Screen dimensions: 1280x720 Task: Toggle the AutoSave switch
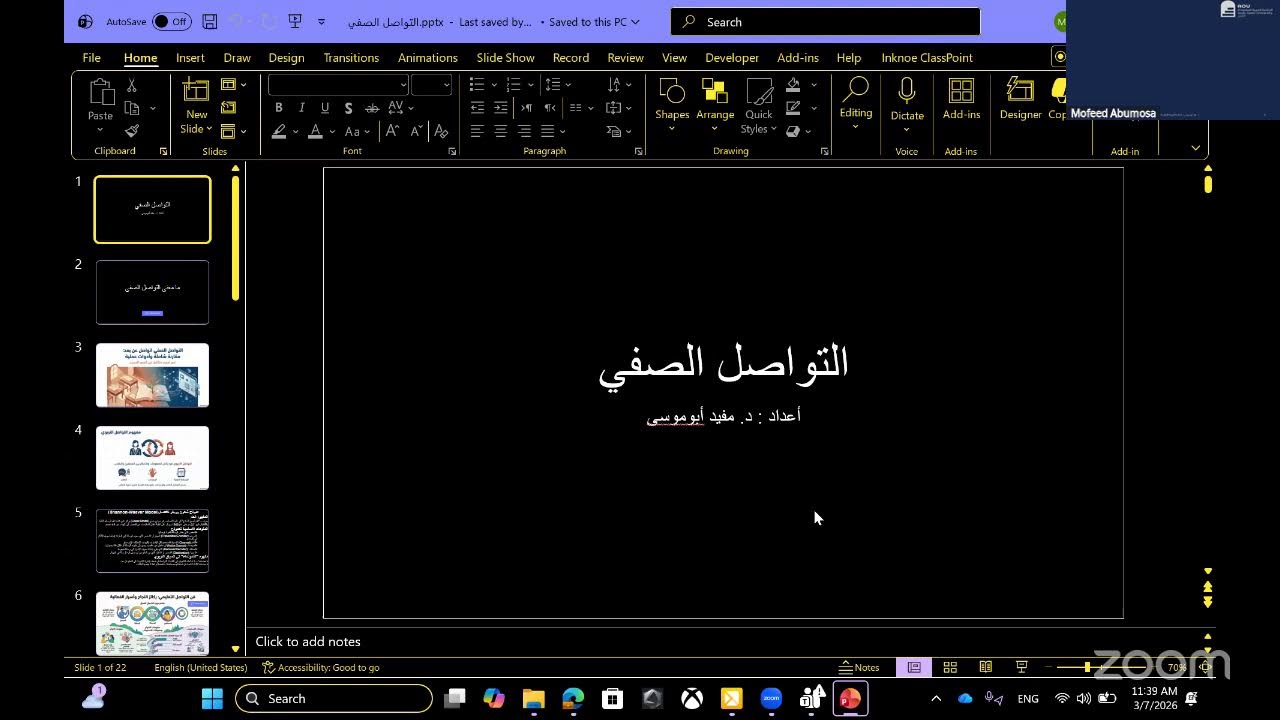172,21
